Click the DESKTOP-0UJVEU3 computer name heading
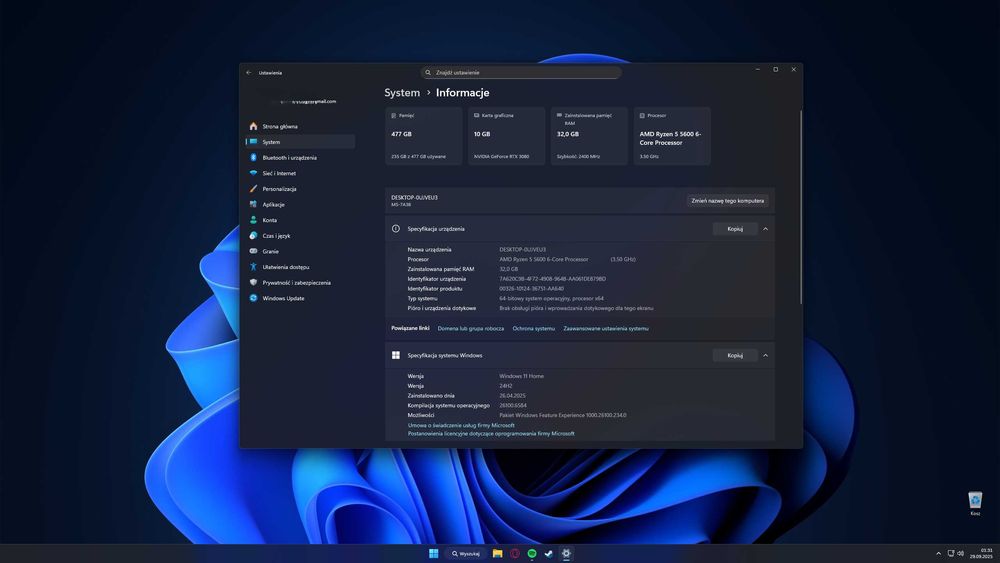Image resolution: width=1000 pixels, height=563 pixels. click(x=415, y=198)
